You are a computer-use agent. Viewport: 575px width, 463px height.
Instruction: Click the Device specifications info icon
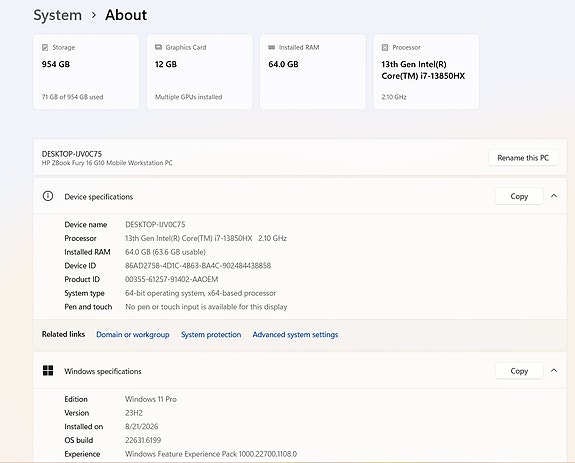(x=48, y=196)
